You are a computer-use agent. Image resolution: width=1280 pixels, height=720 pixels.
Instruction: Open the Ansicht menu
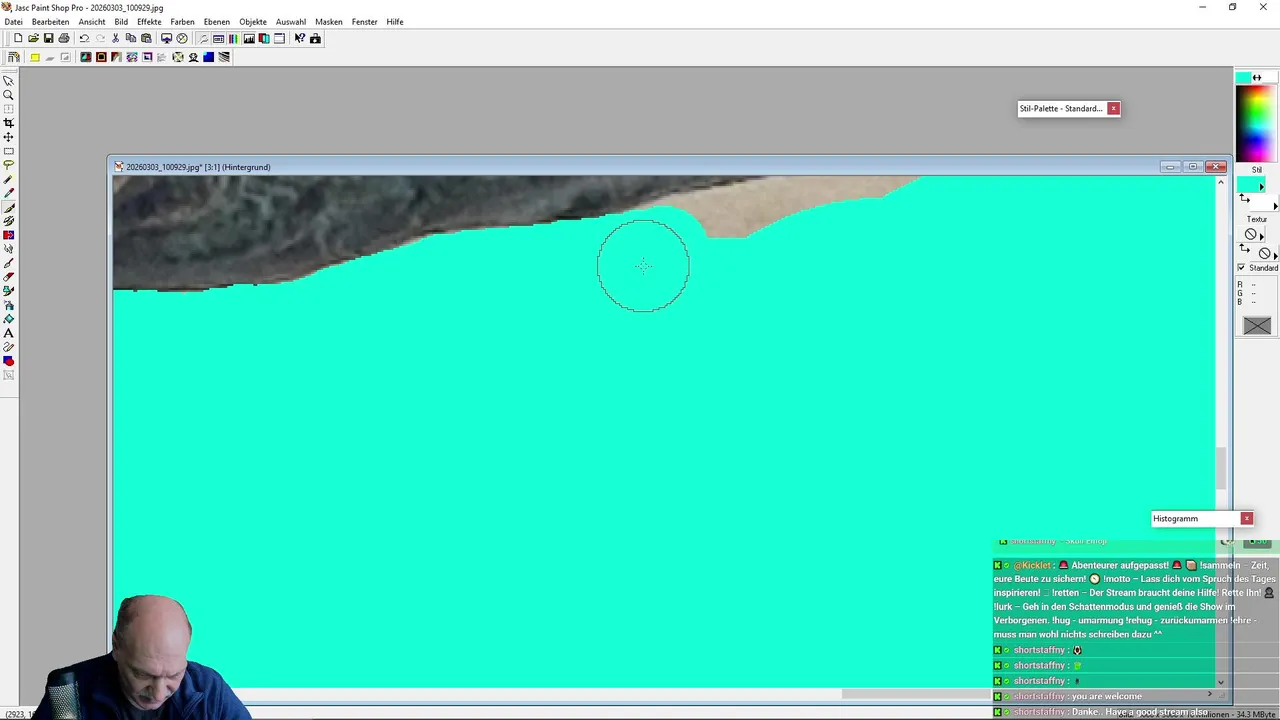coord(92,22)
